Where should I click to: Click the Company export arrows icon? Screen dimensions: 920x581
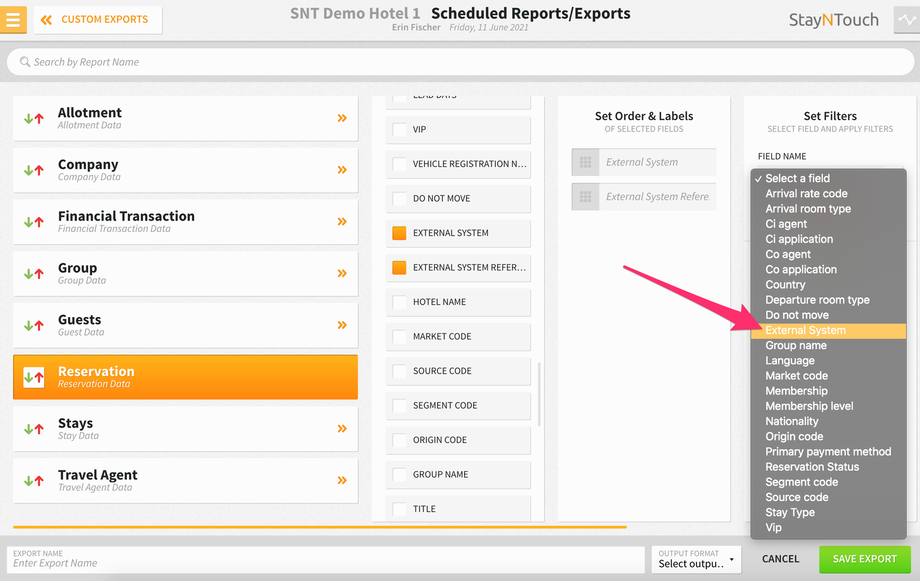[34, 170]
